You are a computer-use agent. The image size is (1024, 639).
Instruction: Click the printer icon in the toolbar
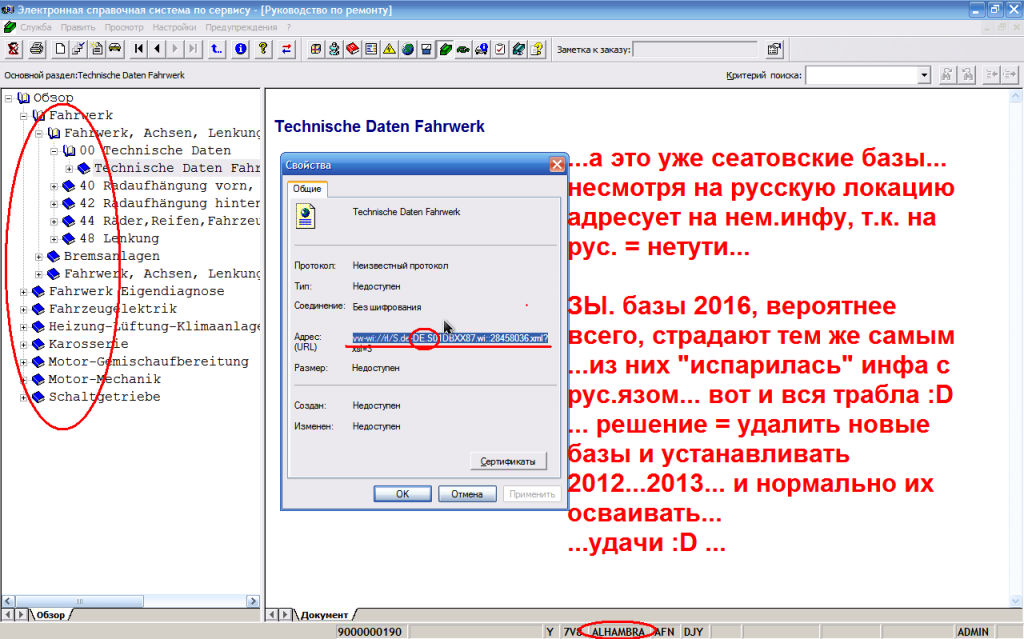[x=37, y=48]
